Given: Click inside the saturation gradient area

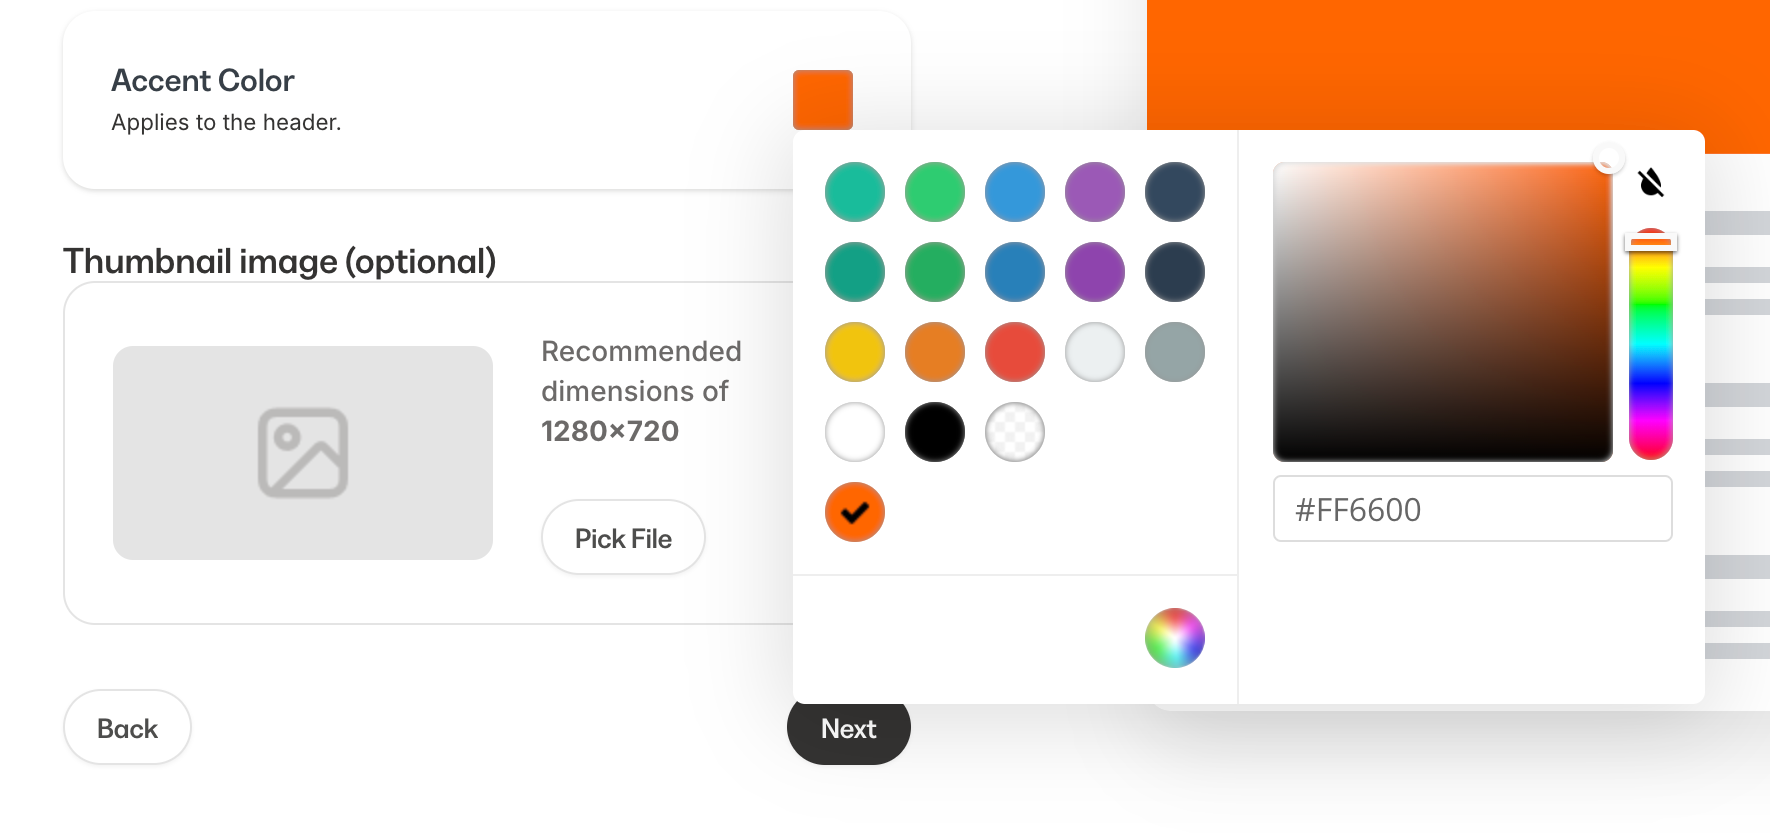Looking at the screenshot, I should tap(1442, 311).
